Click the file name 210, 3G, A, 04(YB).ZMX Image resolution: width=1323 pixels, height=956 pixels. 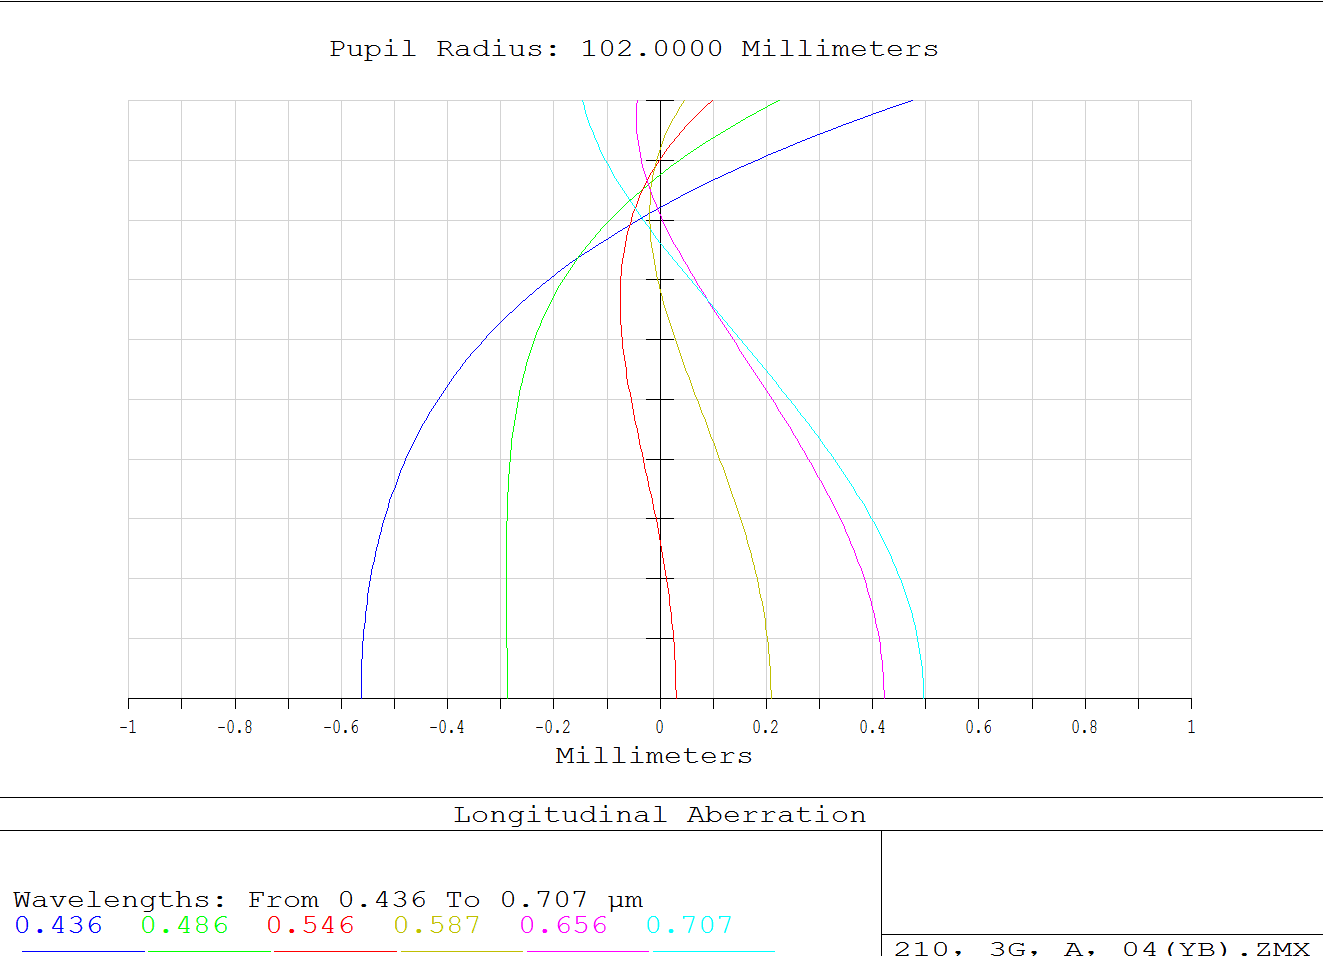click(1102, 948)
